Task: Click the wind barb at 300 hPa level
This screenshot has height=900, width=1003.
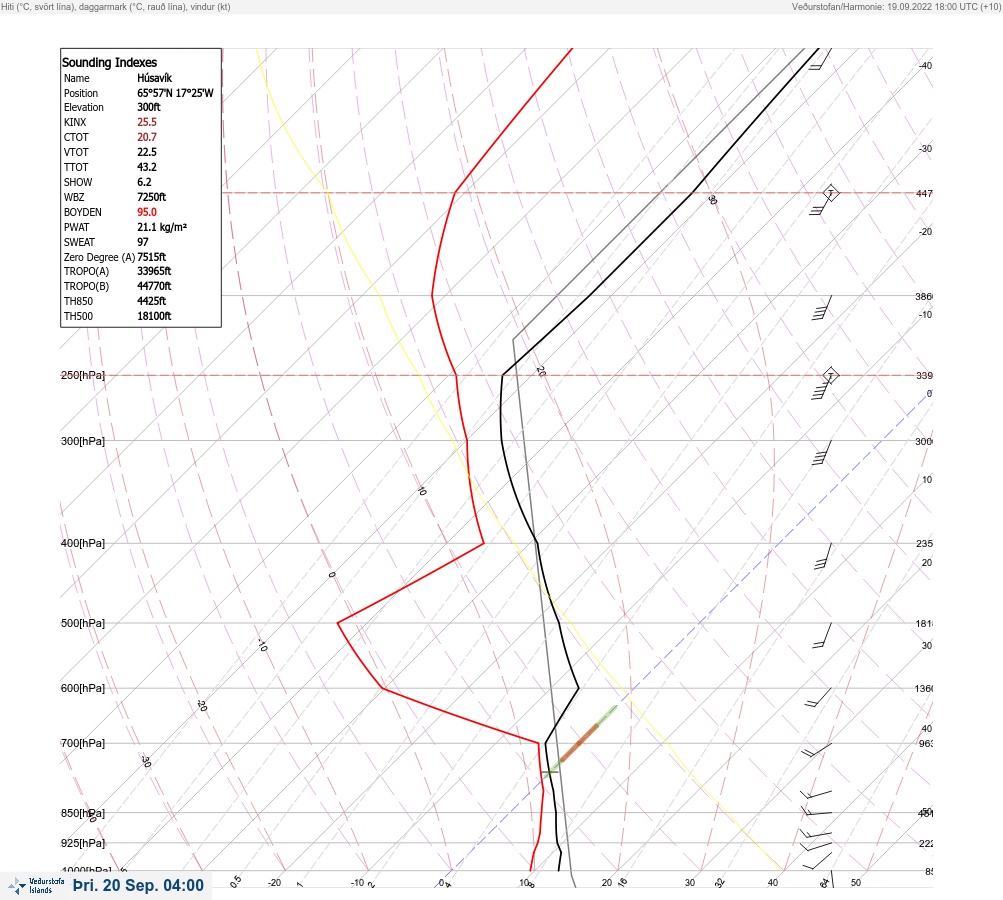Action: 822,453
